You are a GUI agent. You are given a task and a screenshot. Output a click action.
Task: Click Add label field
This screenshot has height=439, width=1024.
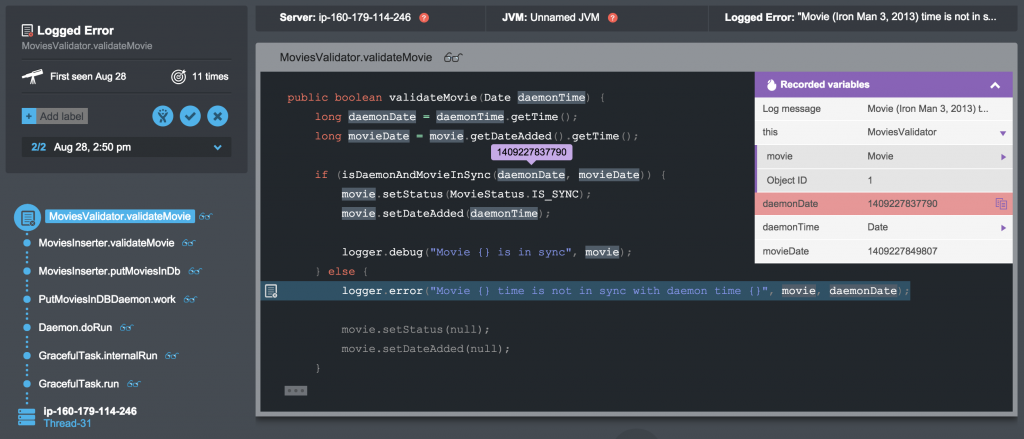[55, 117]
